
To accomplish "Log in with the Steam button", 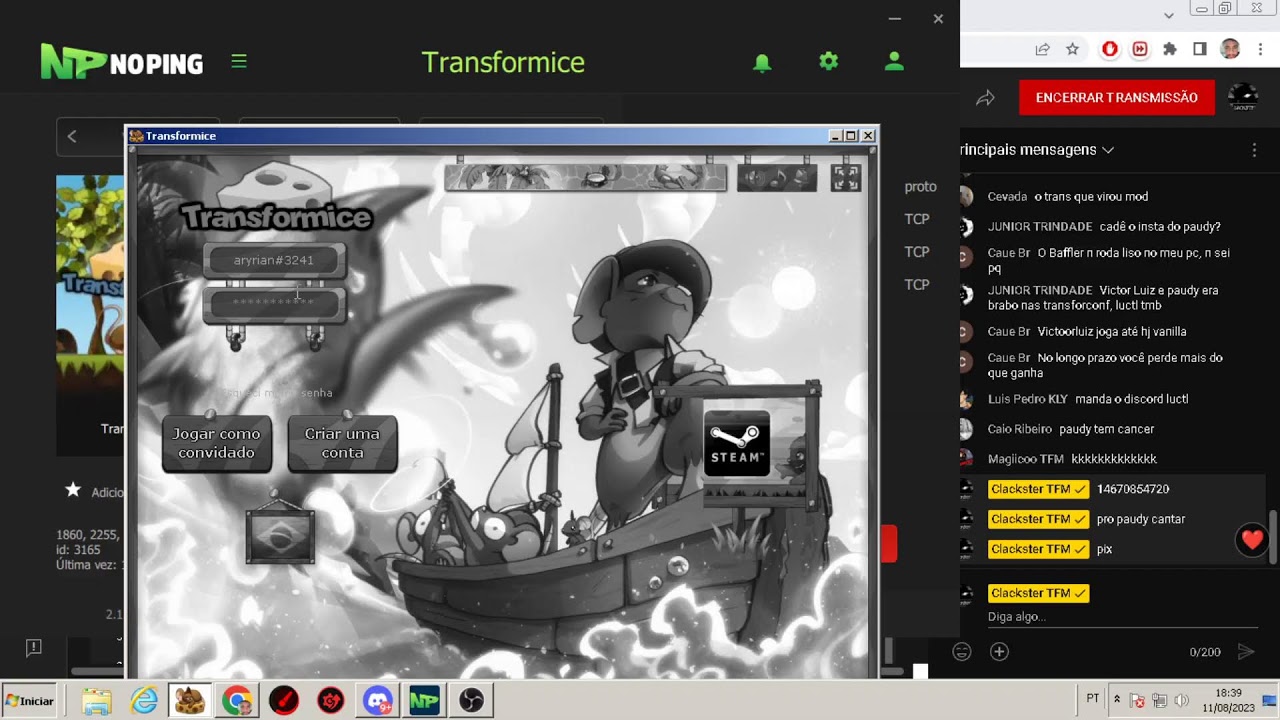I will click(x=737, y=443).
